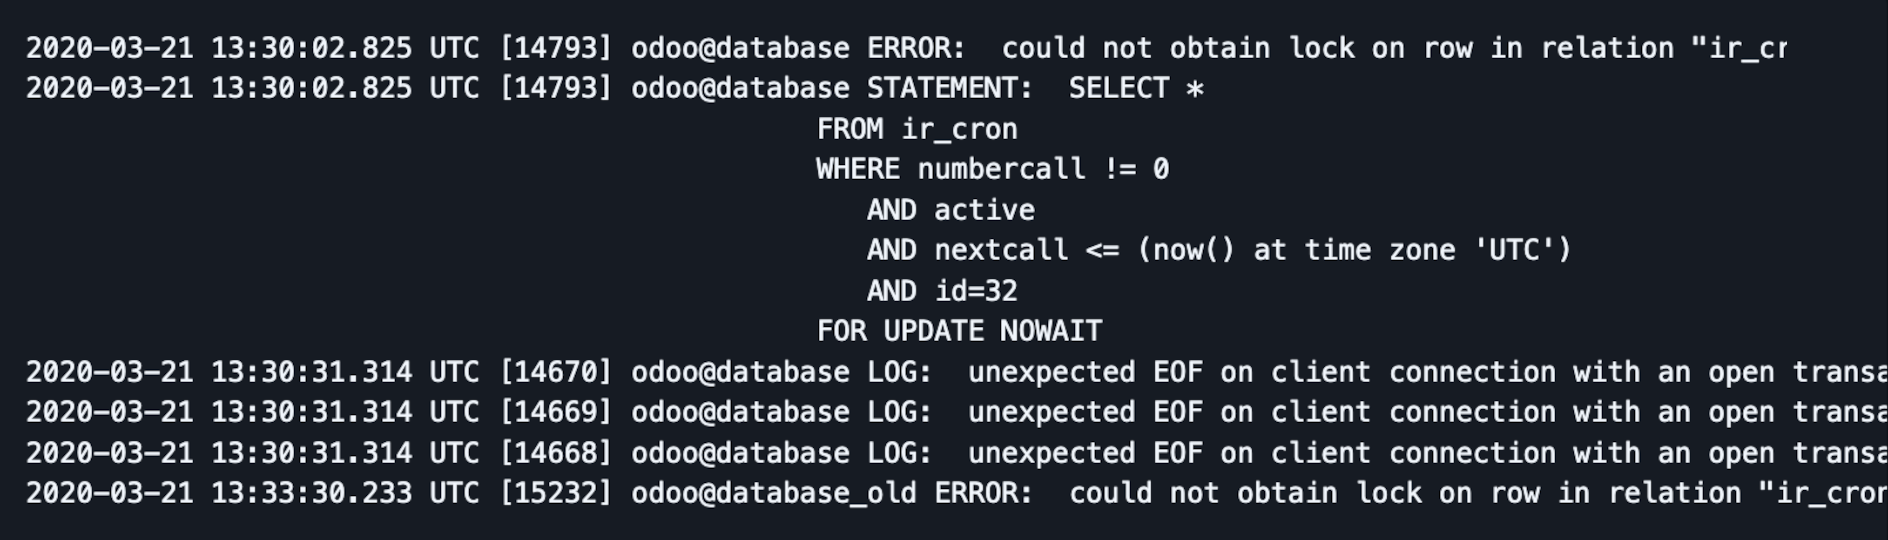Click process ID [14668] in the log
Viewport: 1888px width, 540px height.
555,453
